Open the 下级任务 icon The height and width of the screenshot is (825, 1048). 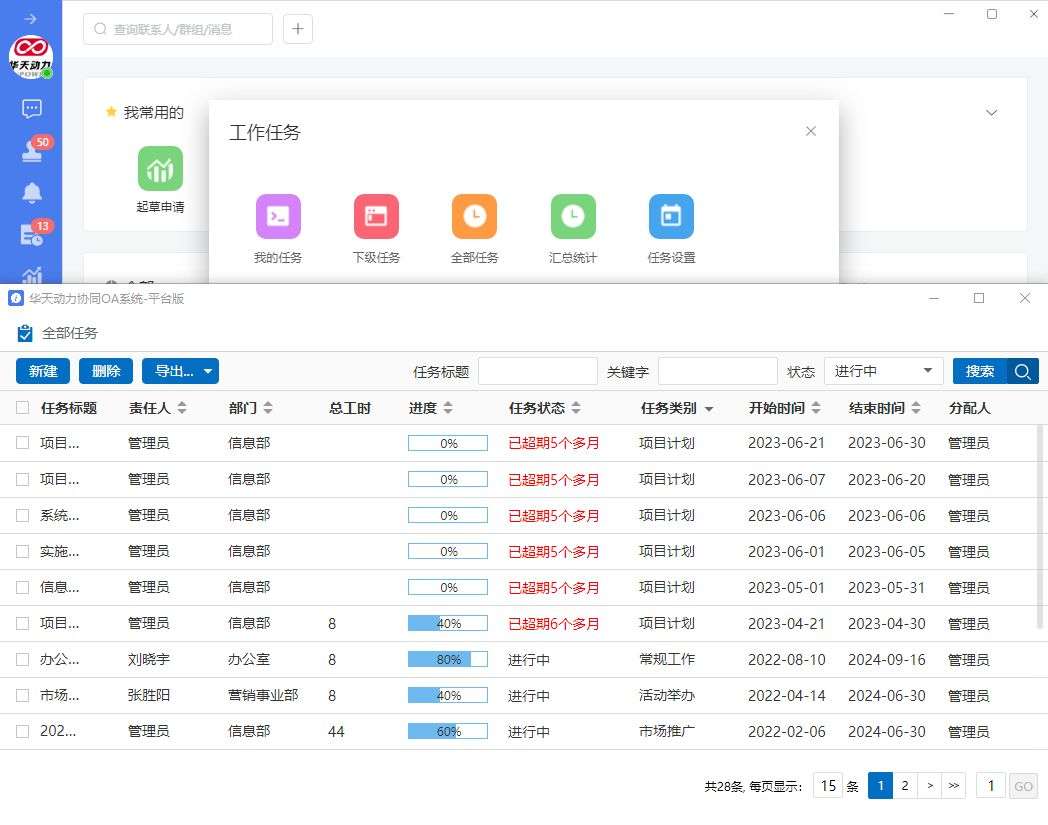point(376,217)
